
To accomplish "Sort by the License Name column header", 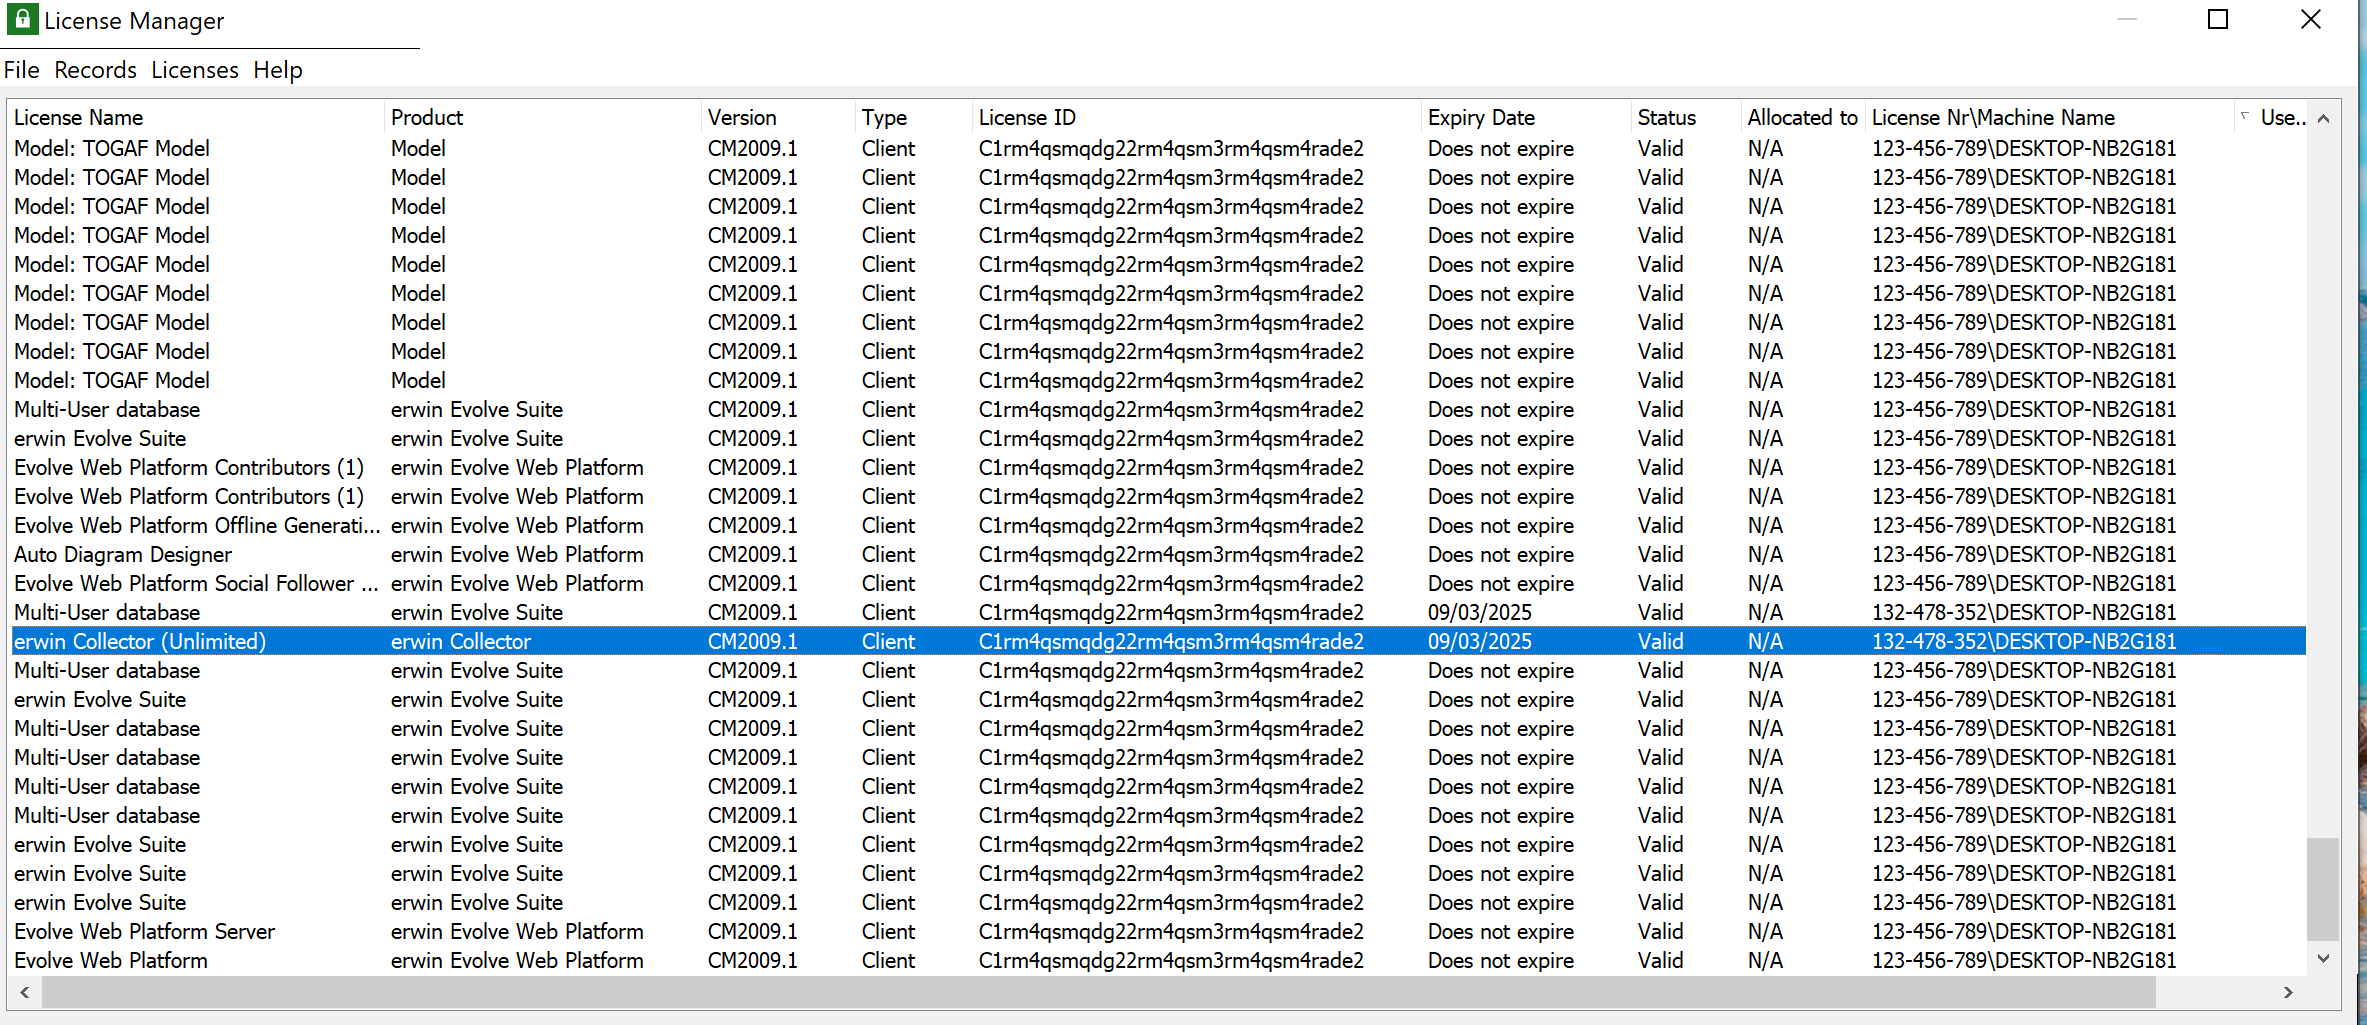I will tap(196, 117).
